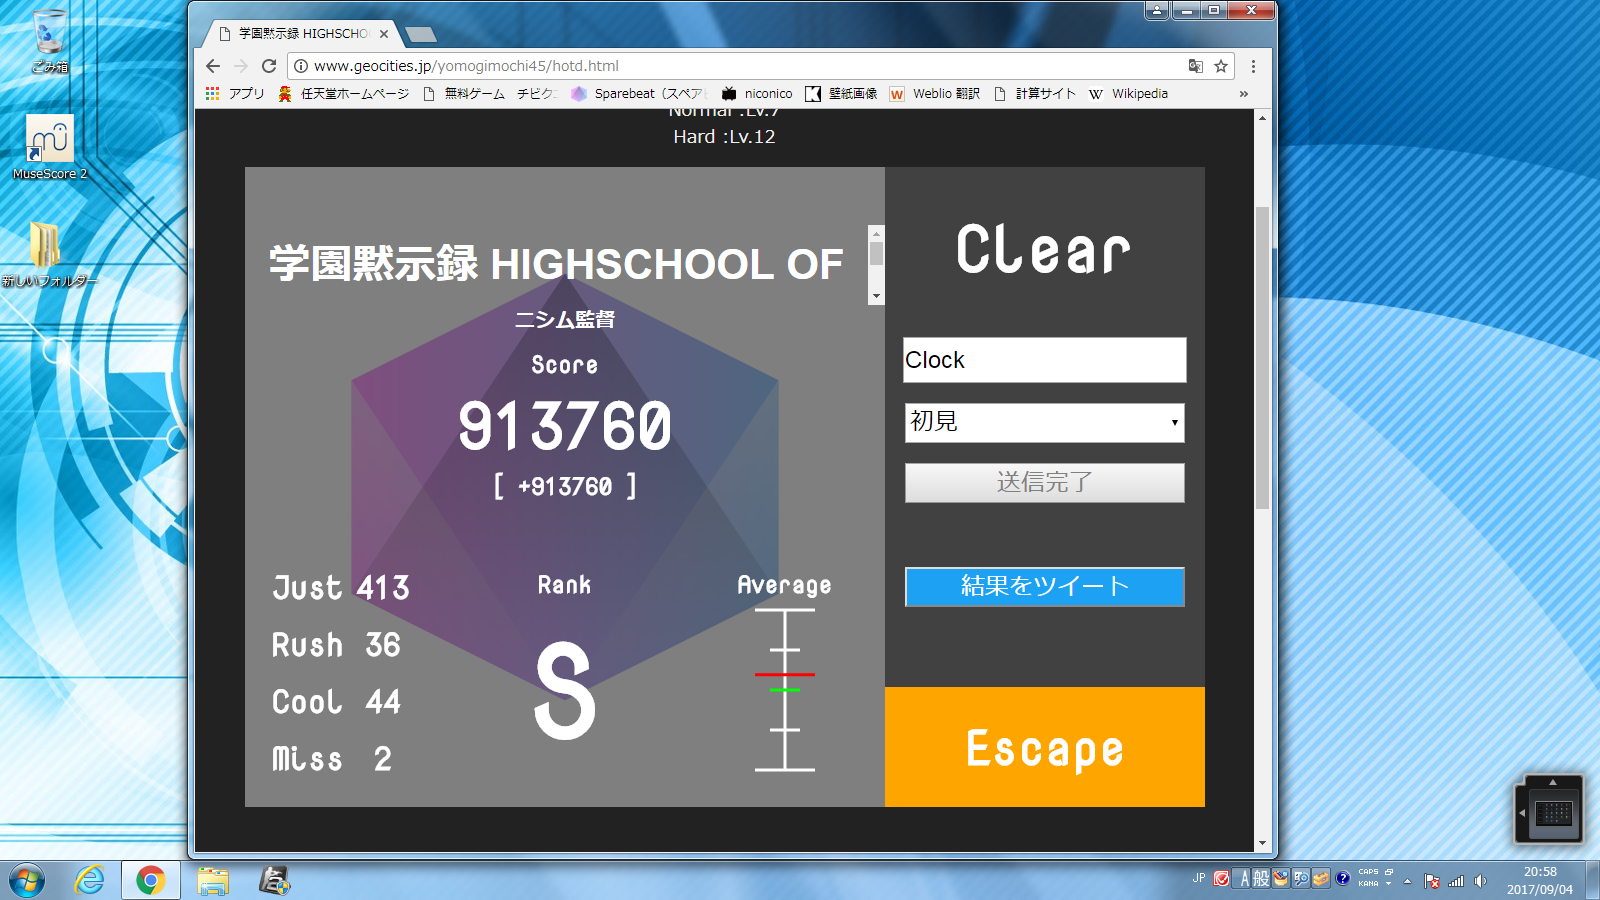The width and height of the screenshot is (1600, 900).
Task: Open the Chrome three-dot menu
Action: click(1253, 66)
